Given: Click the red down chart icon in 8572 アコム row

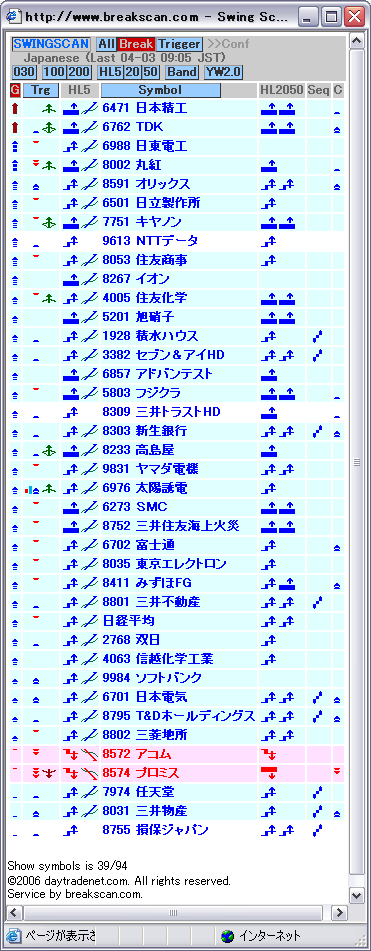Looking at the screenshot, I should pos(90,754).
